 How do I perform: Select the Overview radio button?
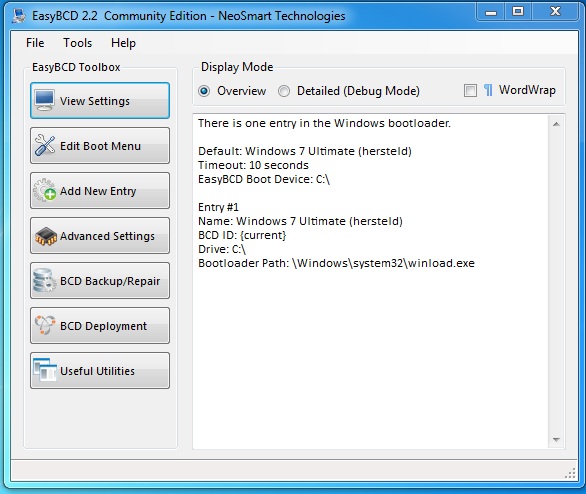click(204, 91)
